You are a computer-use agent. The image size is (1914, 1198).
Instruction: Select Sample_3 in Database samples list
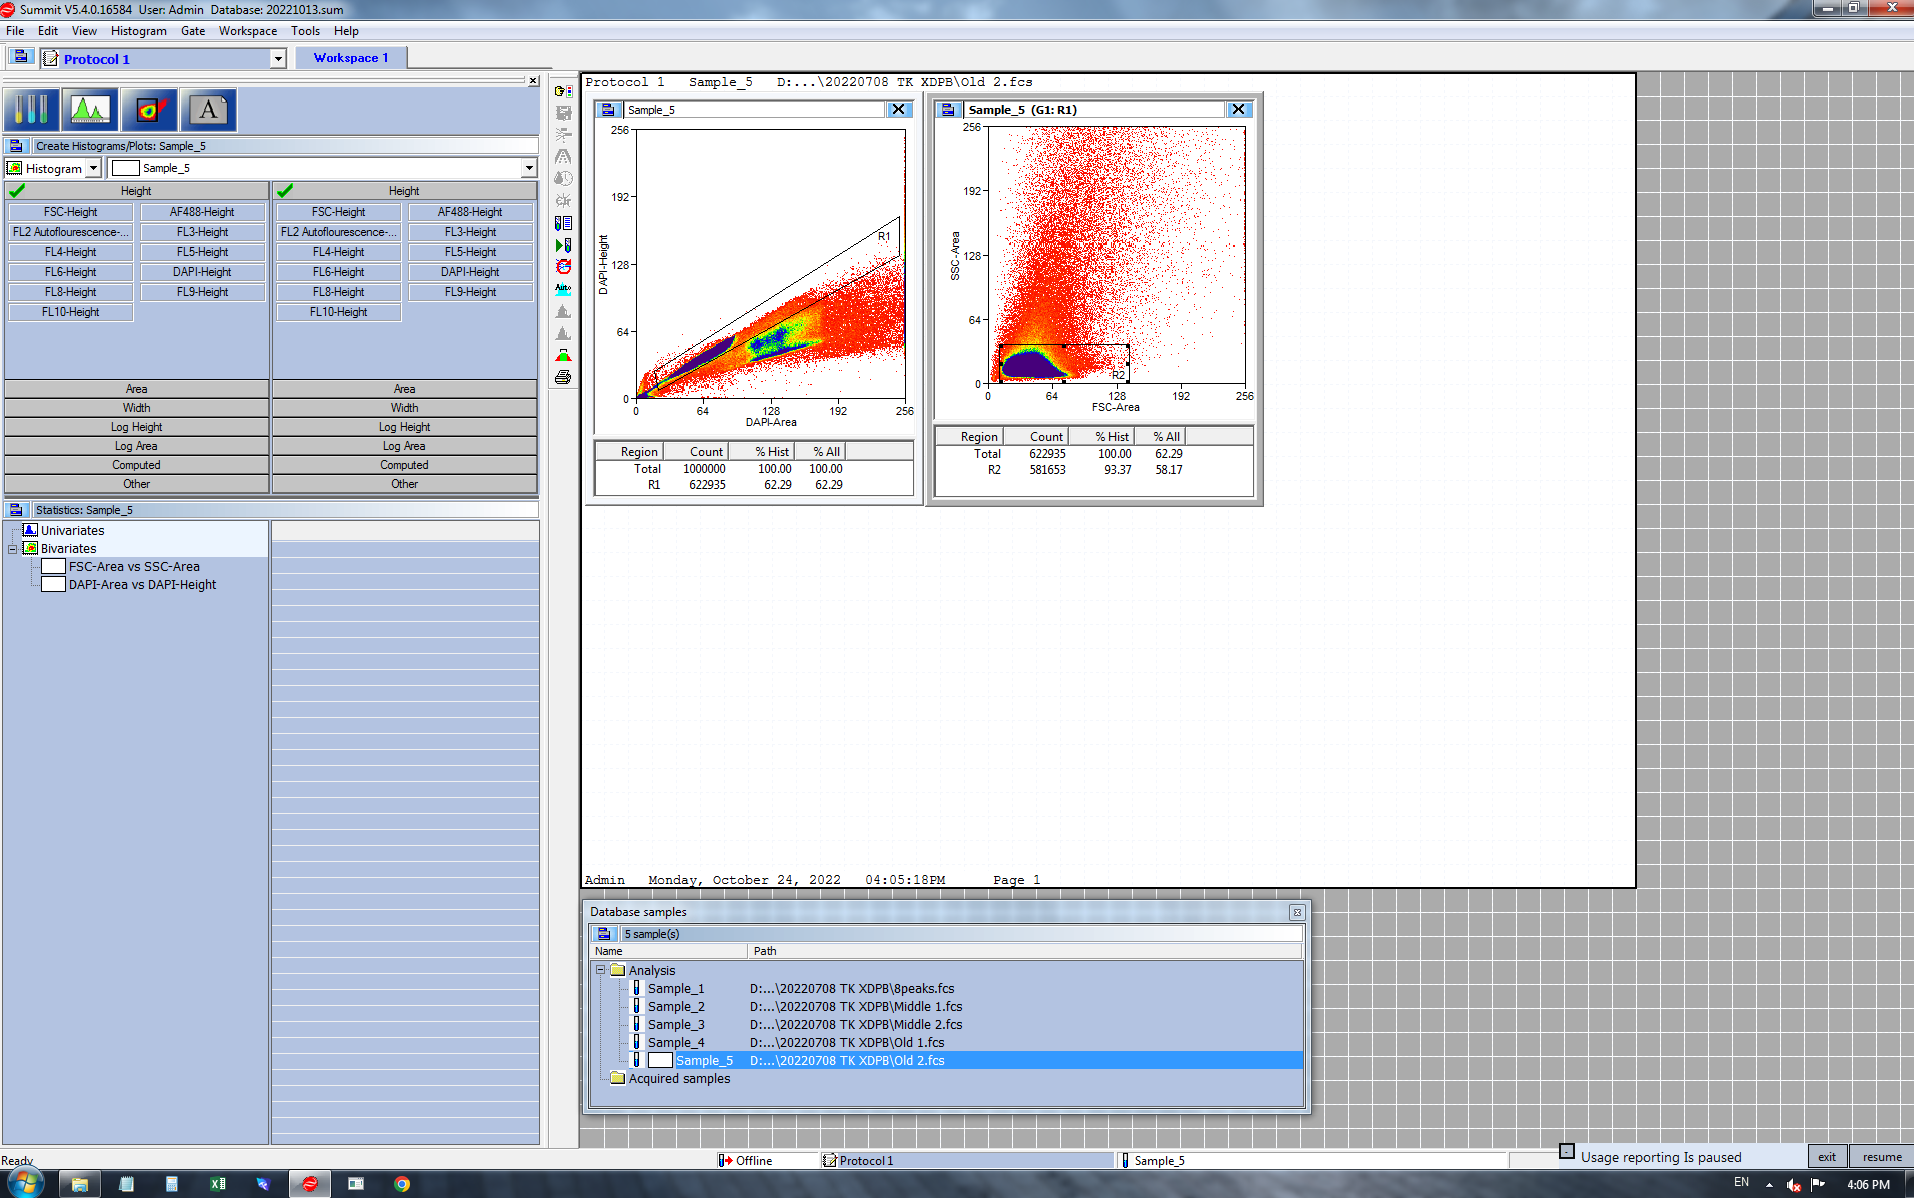coord(675,1025)
